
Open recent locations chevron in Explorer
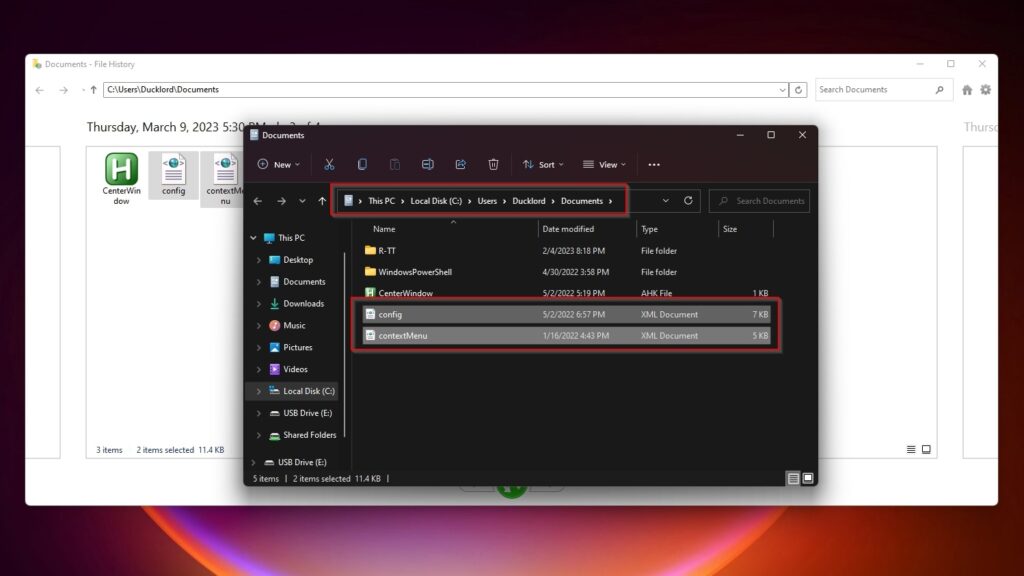click(x=302, y=201)
